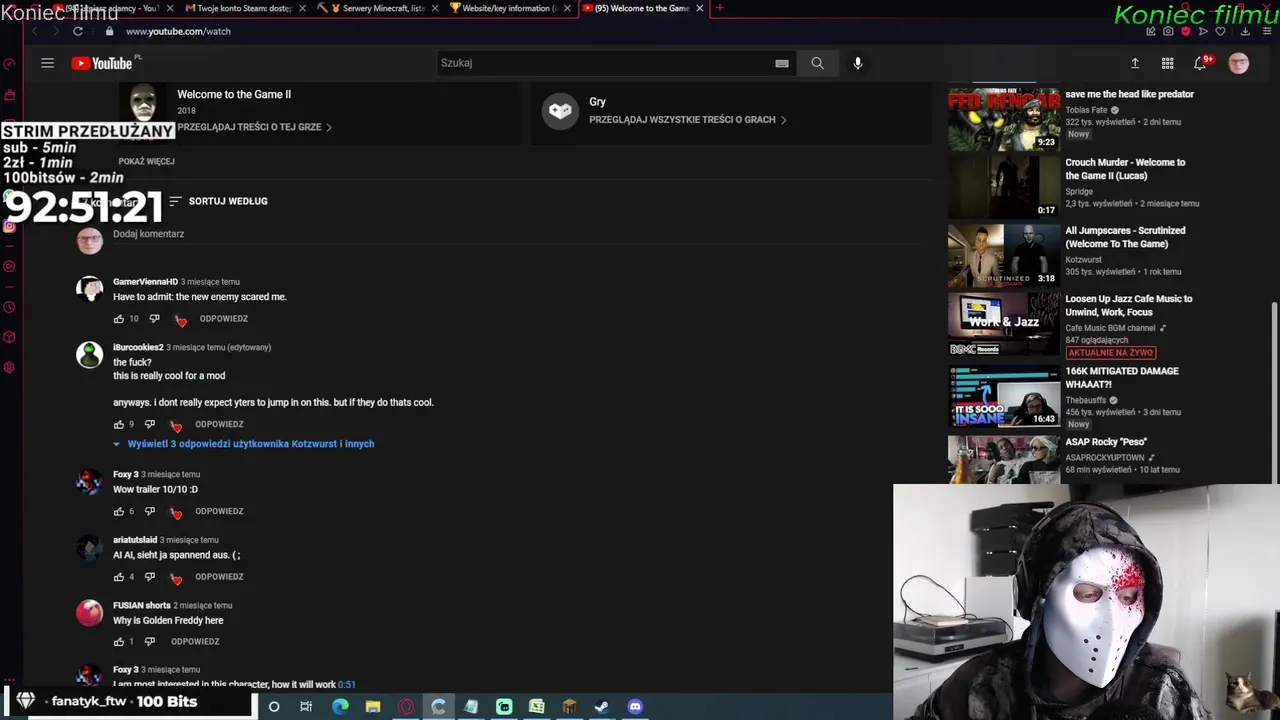1280x720 pixels.
Task: Click the magnifier search button
Action: point(817,63)
